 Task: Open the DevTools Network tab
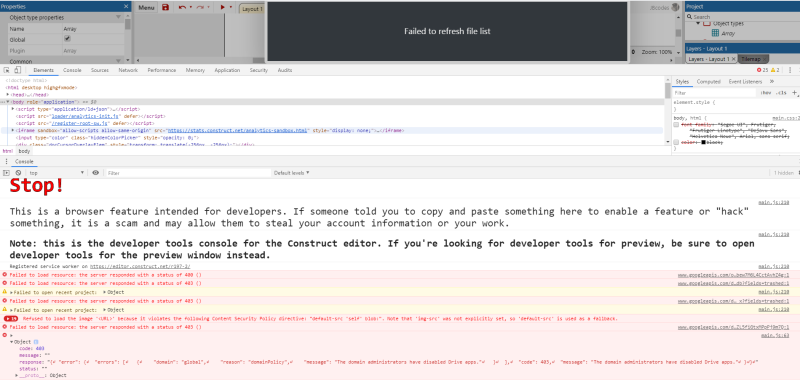(128, 70)
